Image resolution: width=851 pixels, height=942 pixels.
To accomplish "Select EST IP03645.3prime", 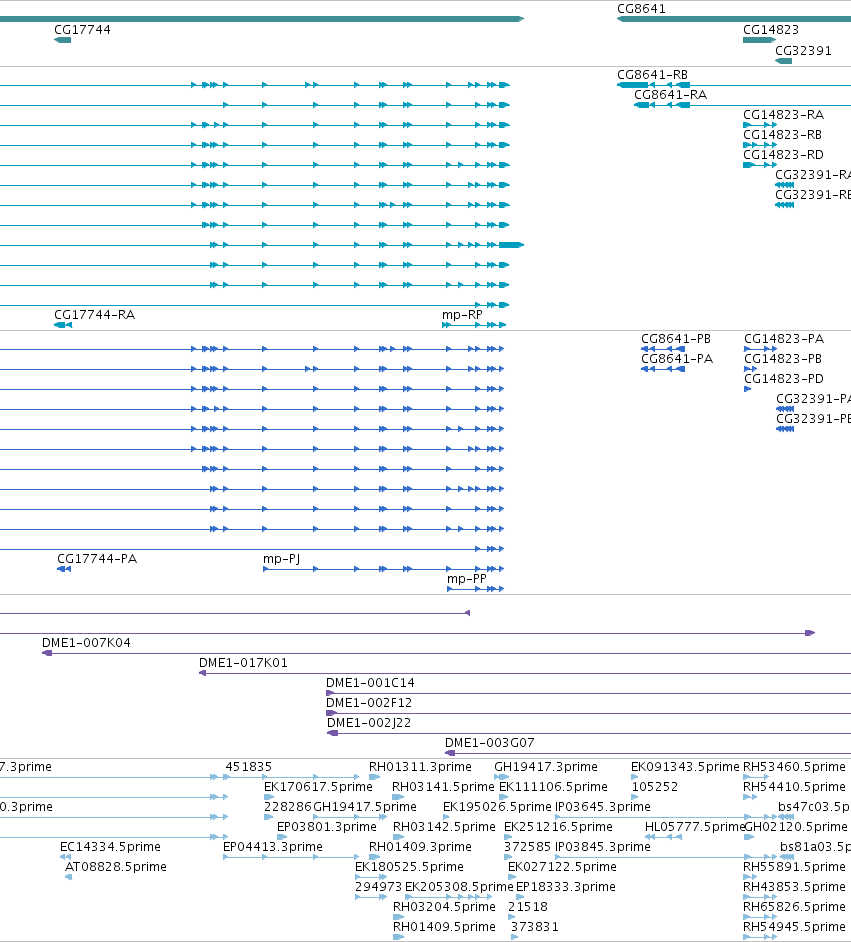I will (602, 807).
